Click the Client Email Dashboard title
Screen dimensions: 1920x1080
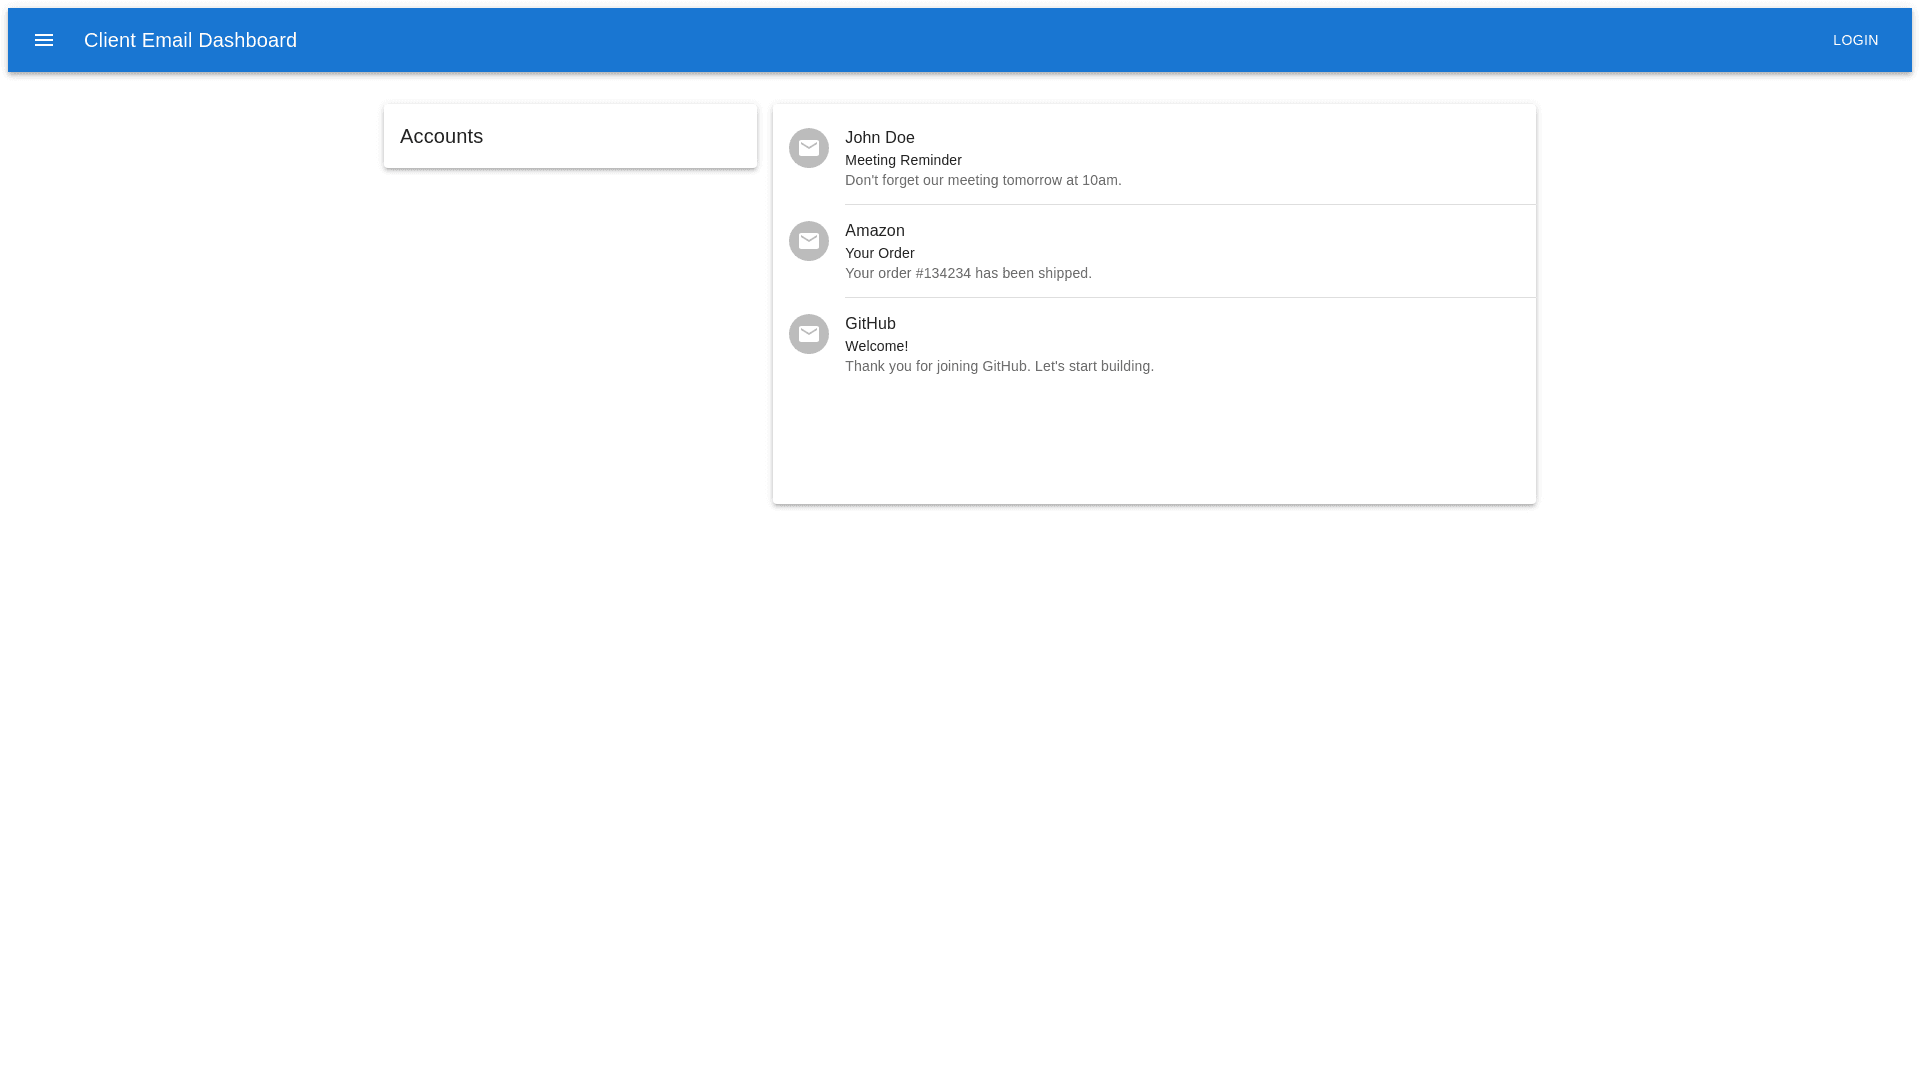tap(190, 40)
